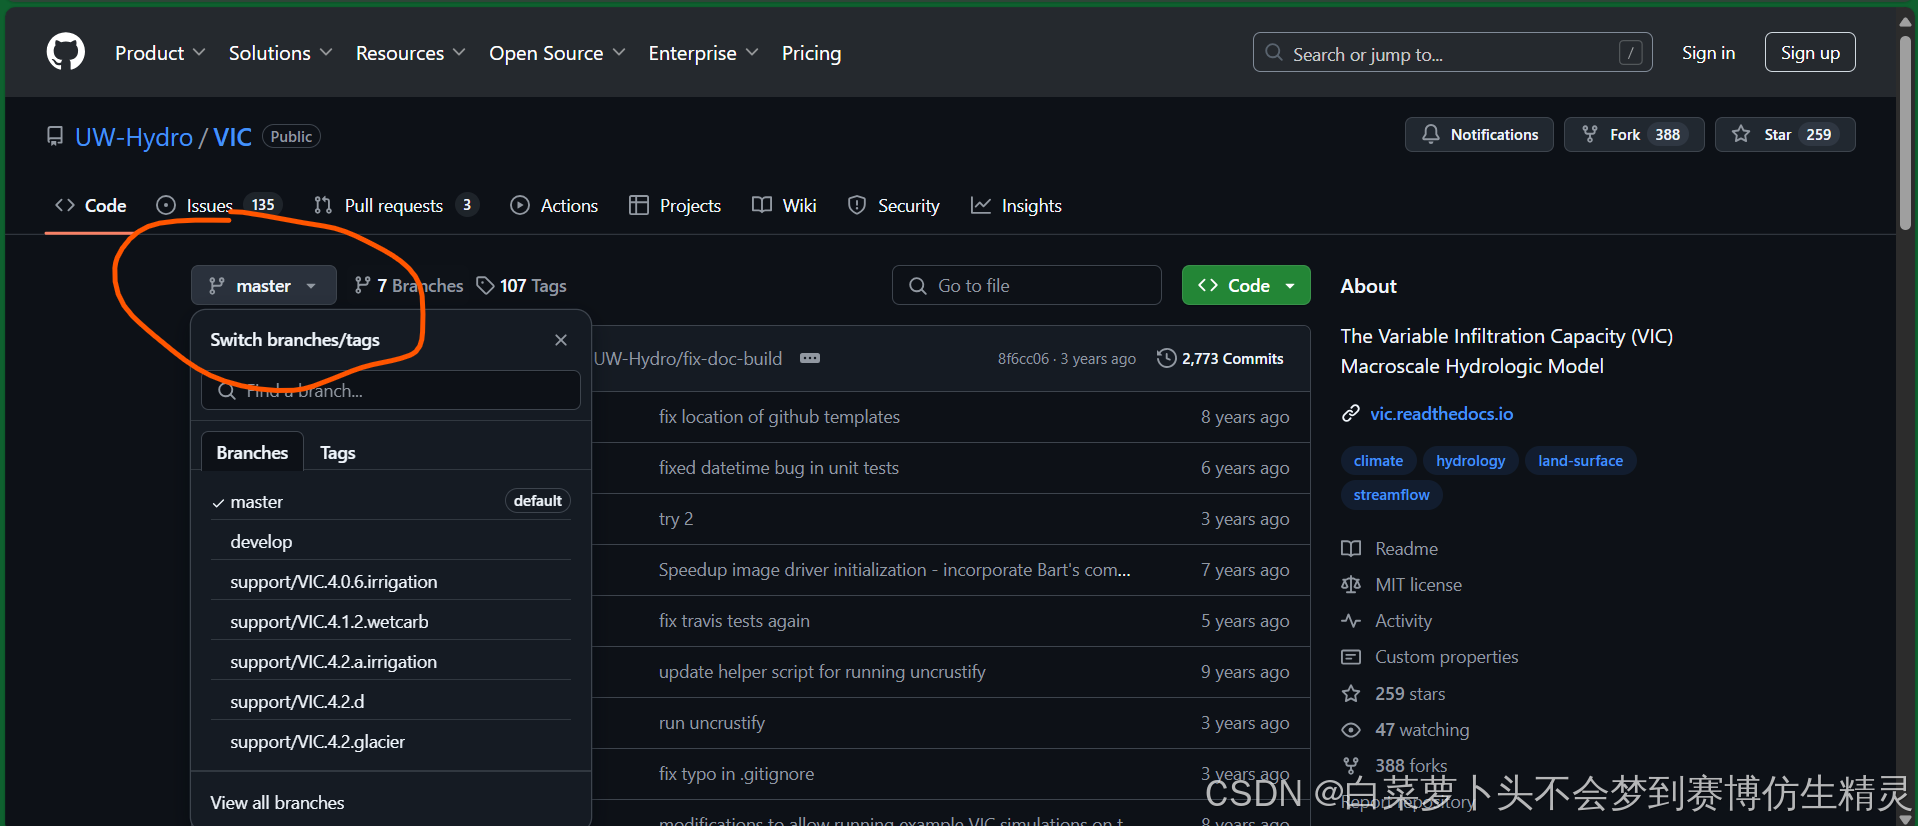Select branch support/VIC.4.1.2.wetcarb
This screenshot has height=826, width=1918.
click(x=391, y=621)
